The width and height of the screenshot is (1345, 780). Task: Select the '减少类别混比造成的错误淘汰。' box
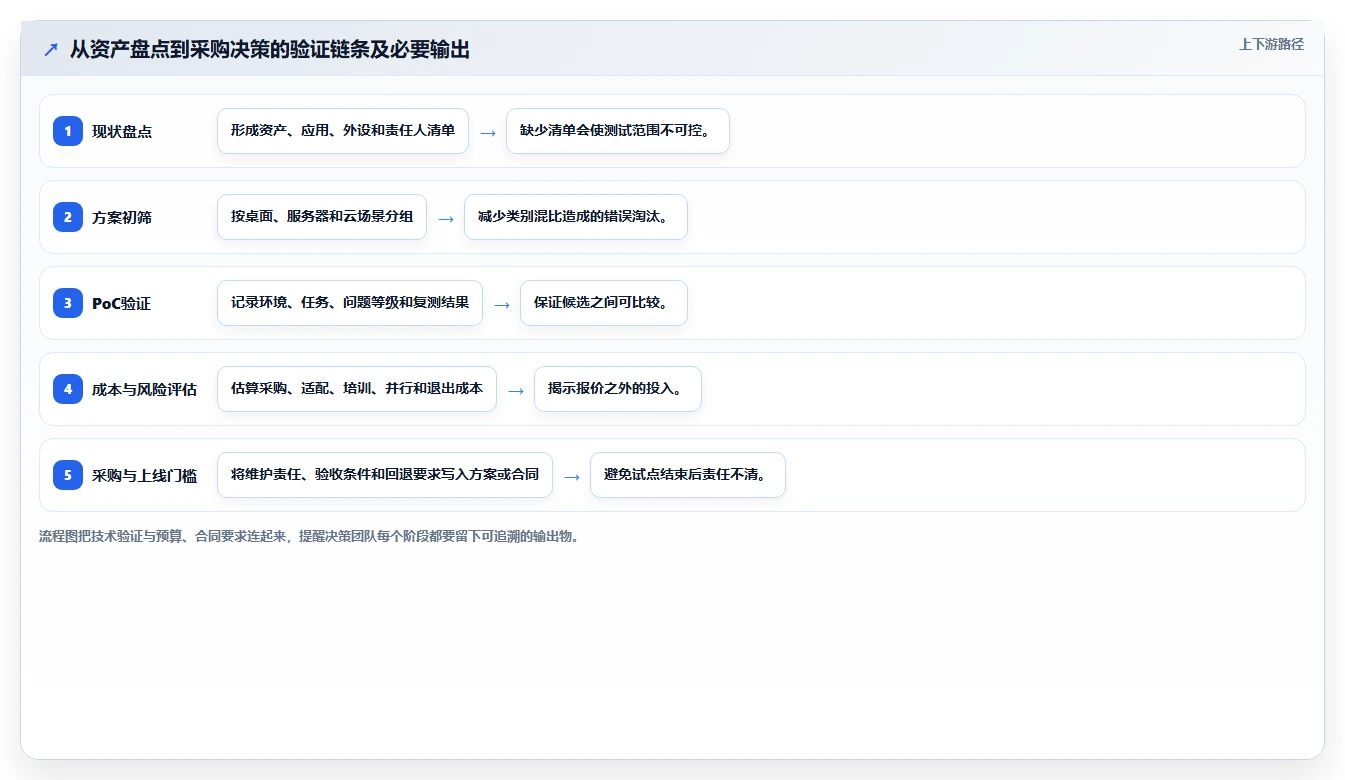(576, 217)
